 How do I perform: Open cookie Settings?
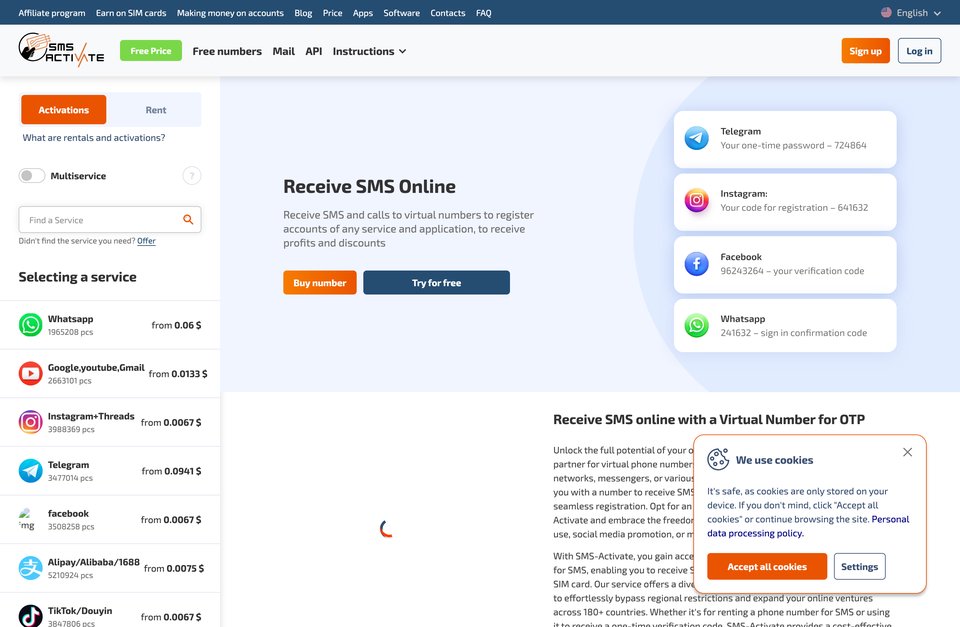click(859, 566)
